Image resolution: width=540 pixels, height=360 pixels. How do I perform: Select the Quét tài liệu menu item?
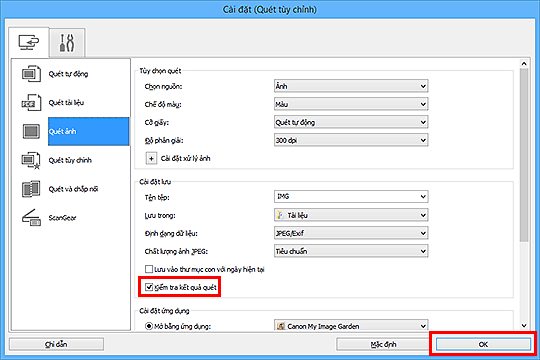point(66,103)
